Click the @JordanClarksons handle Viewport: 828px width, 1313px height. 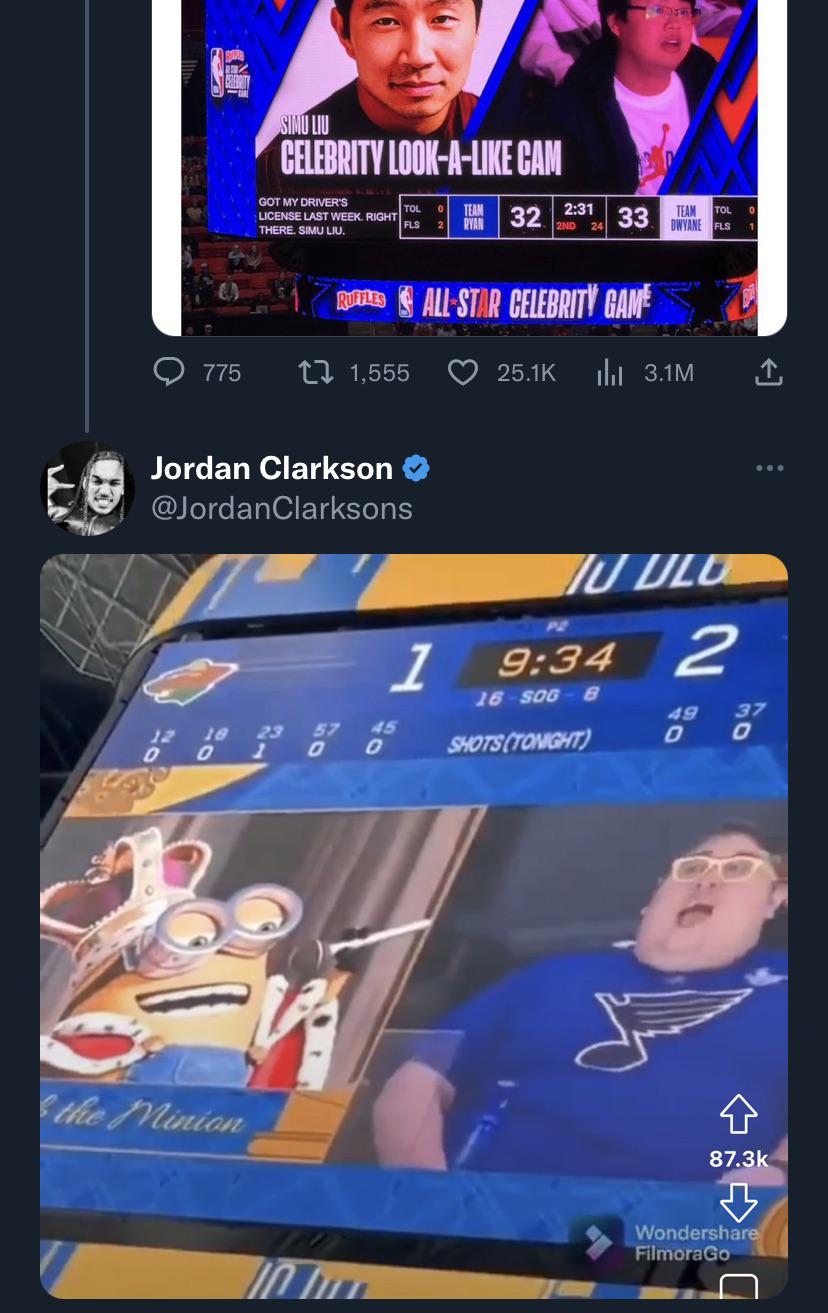[281, 508]
